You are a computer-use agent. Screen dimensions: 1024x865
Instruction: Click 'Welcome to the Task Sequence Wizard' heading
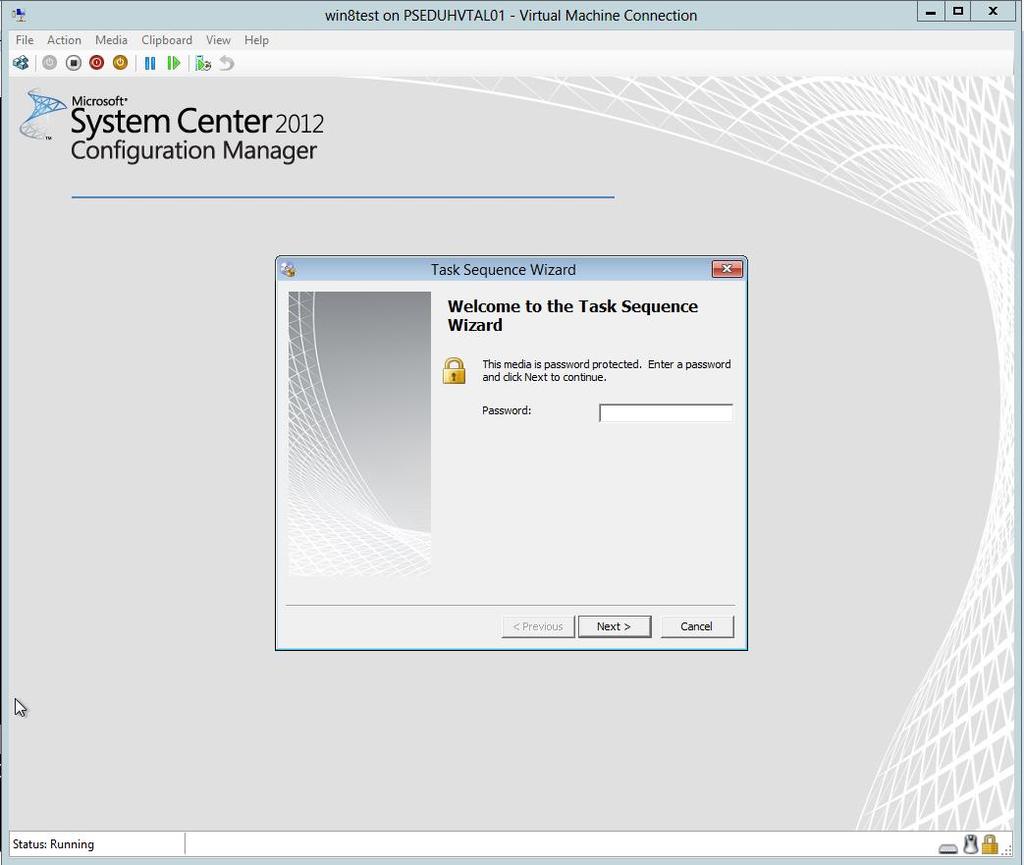[x=573, y=315]
